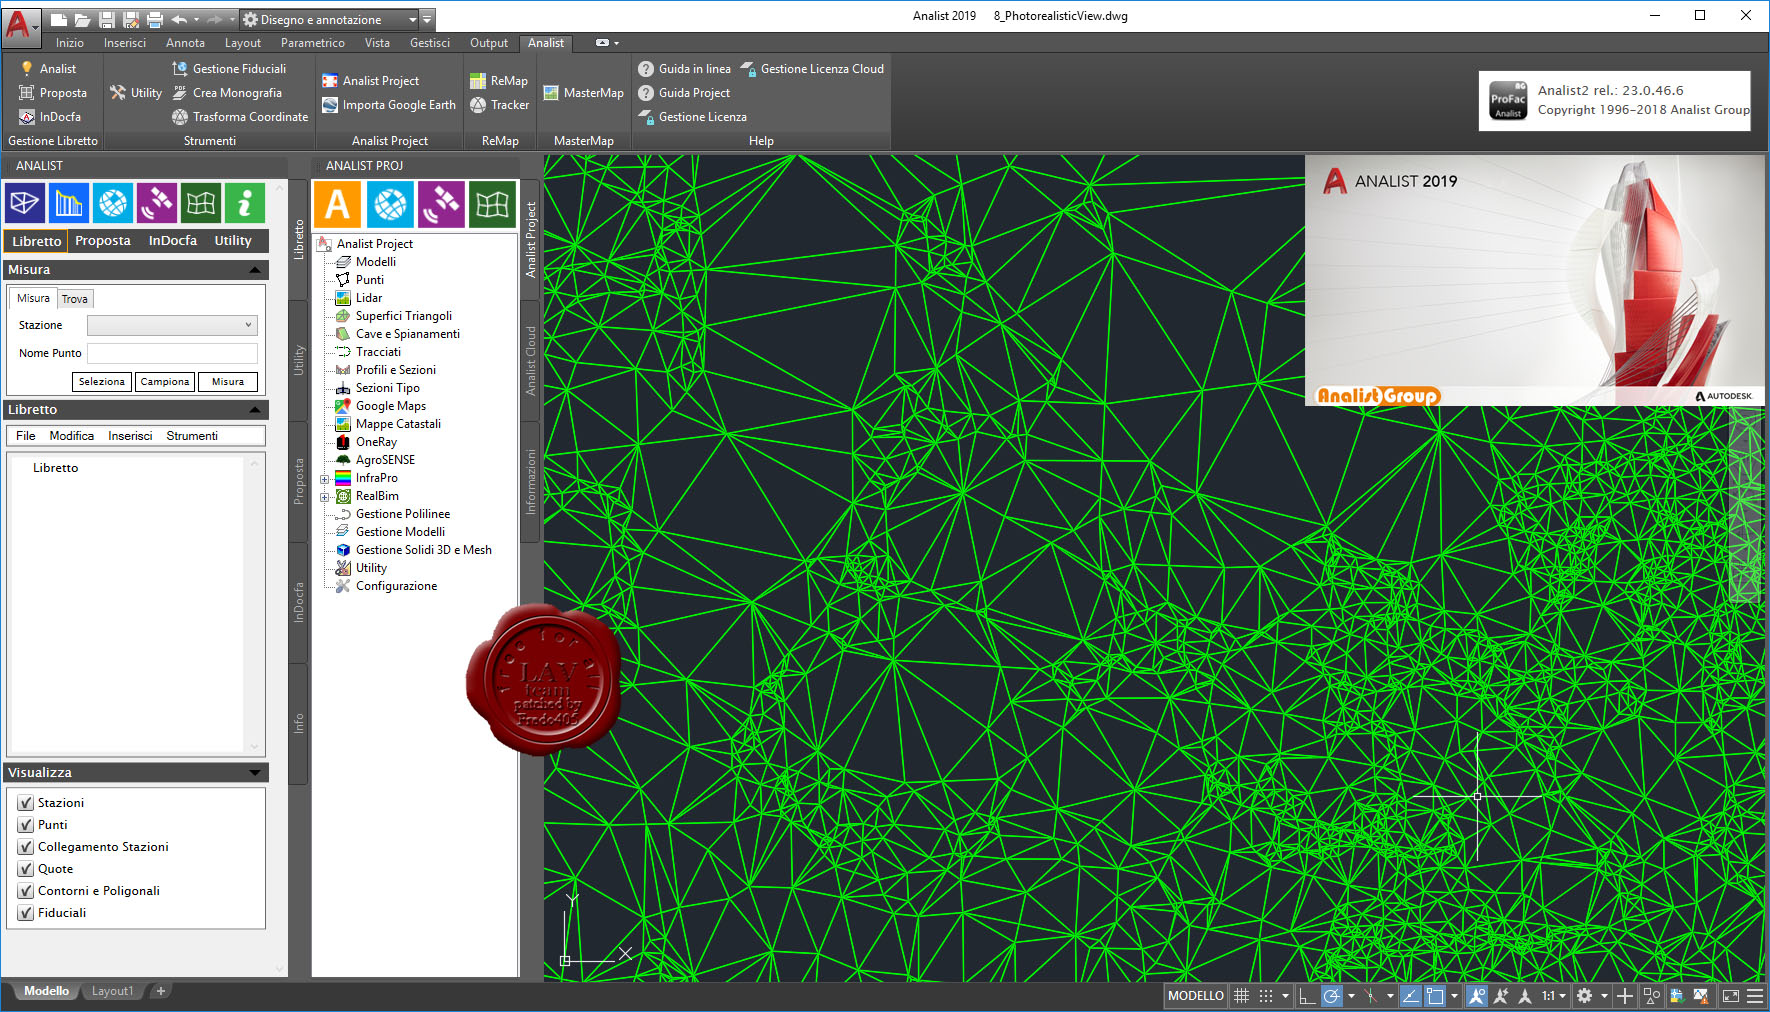Toggle Collegamento Stazioni checkbox
The height and width of the screenshot is (1012, 1770).
[x=26, y=847]
